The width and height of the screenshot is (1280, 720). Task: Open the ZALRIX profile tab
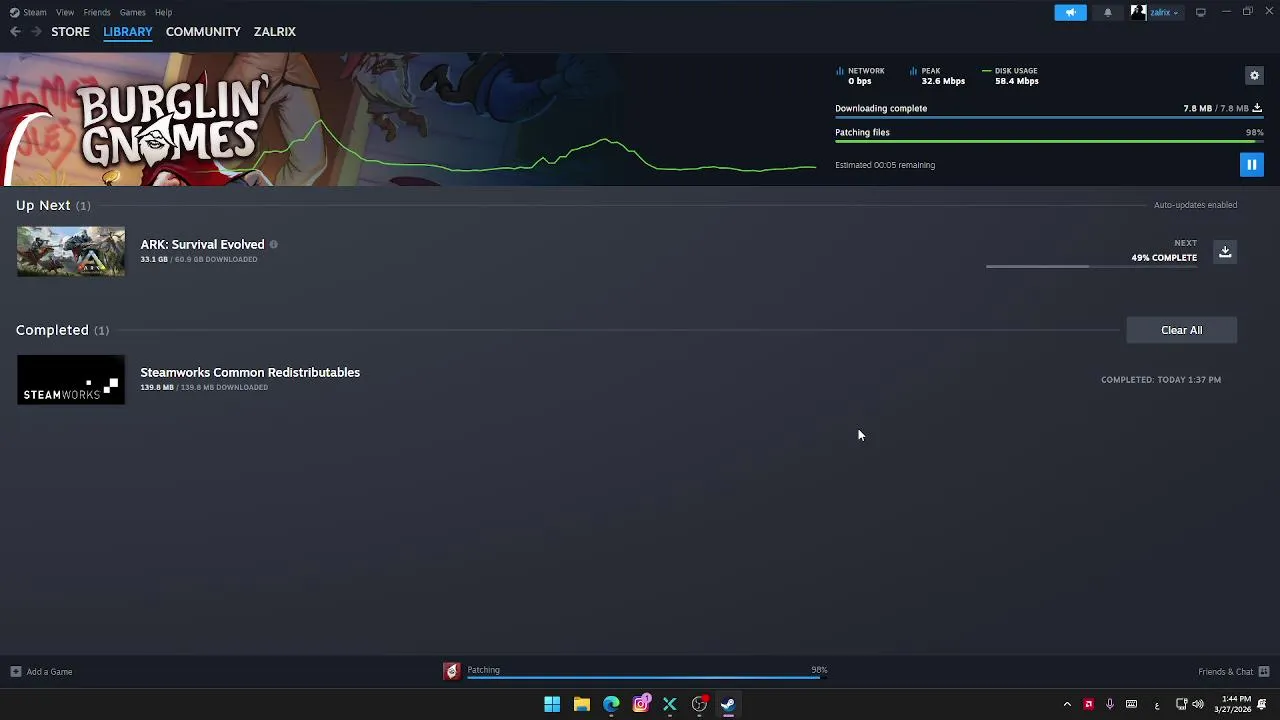tap(274, 32)
